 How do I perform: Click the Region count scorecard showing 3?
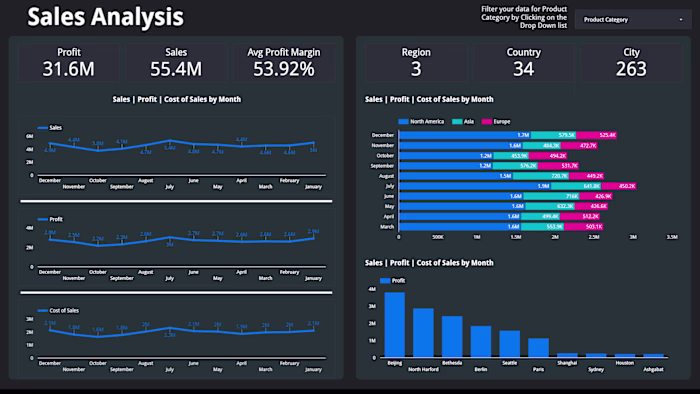[x=416, y=63]
